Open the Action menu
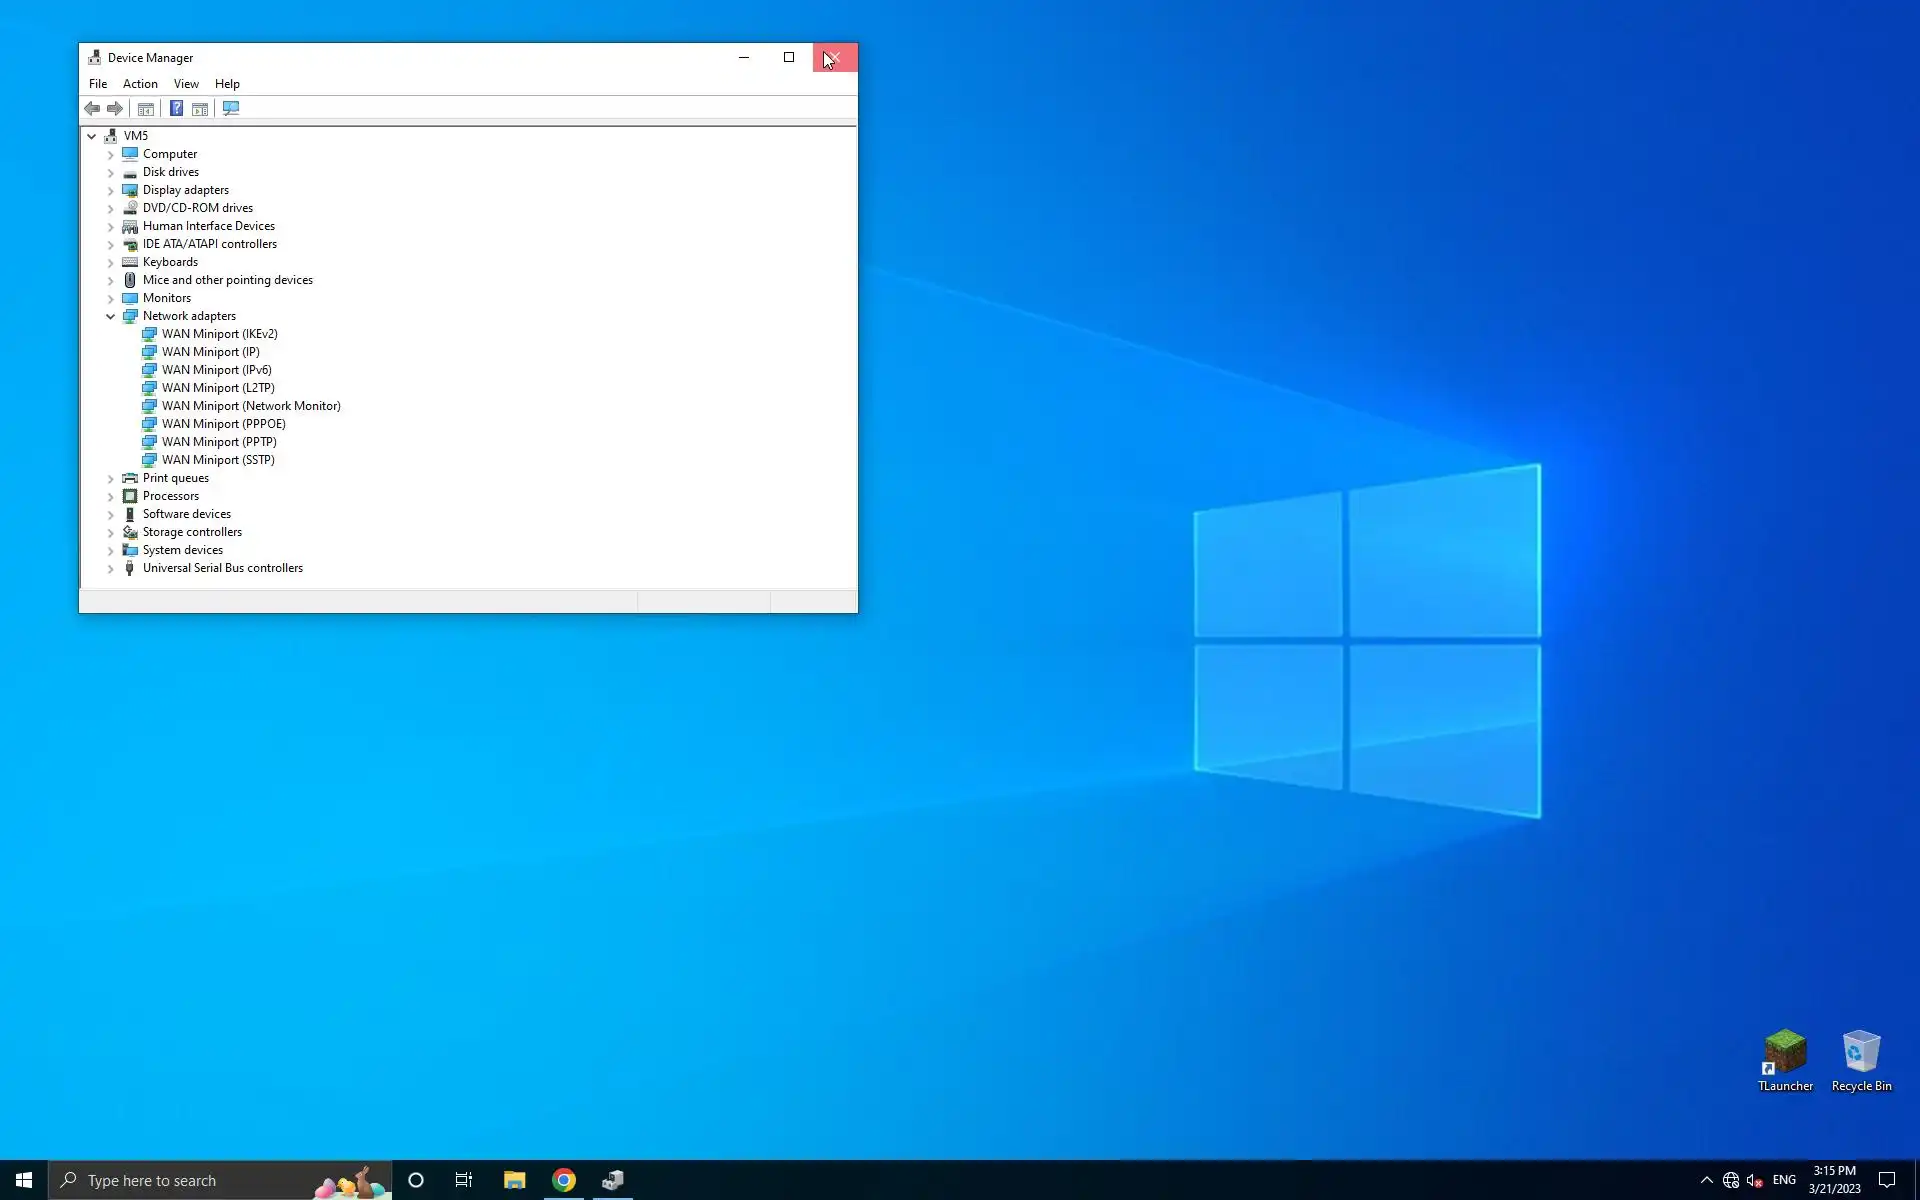This screenshot has width=1920, height=1200. pyautogui.click(x=140, y=84)
